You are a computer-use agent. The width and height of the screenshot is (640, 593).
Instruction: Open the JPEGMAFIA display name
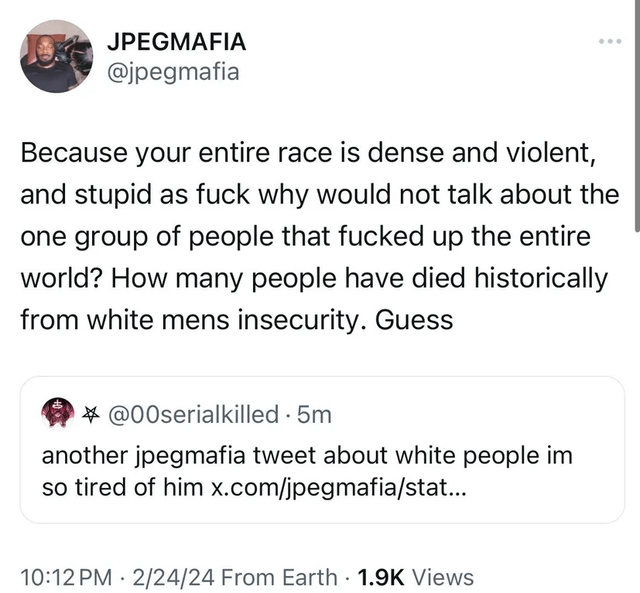pos(176,42)
